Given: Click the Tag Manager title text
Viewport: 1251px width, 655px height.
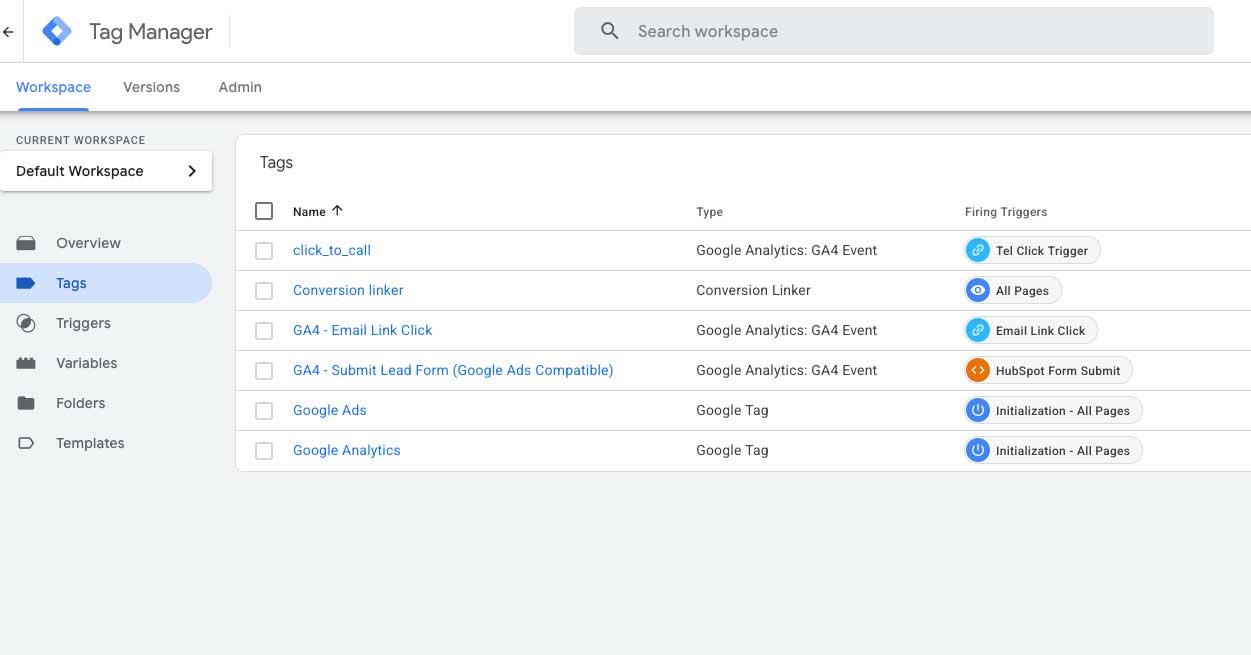Looking at the screenshot, I should [x=151, y=32].
